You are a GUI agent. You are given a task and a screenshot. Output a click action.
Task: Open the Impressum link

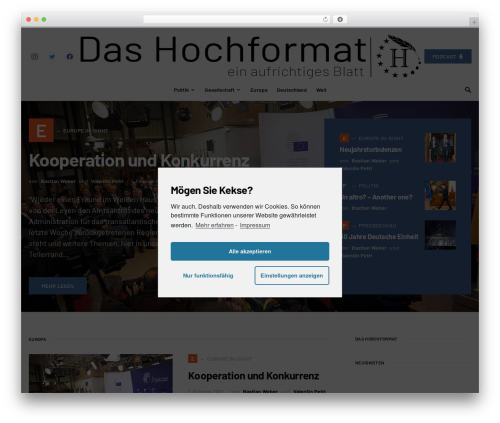point(255,225)
